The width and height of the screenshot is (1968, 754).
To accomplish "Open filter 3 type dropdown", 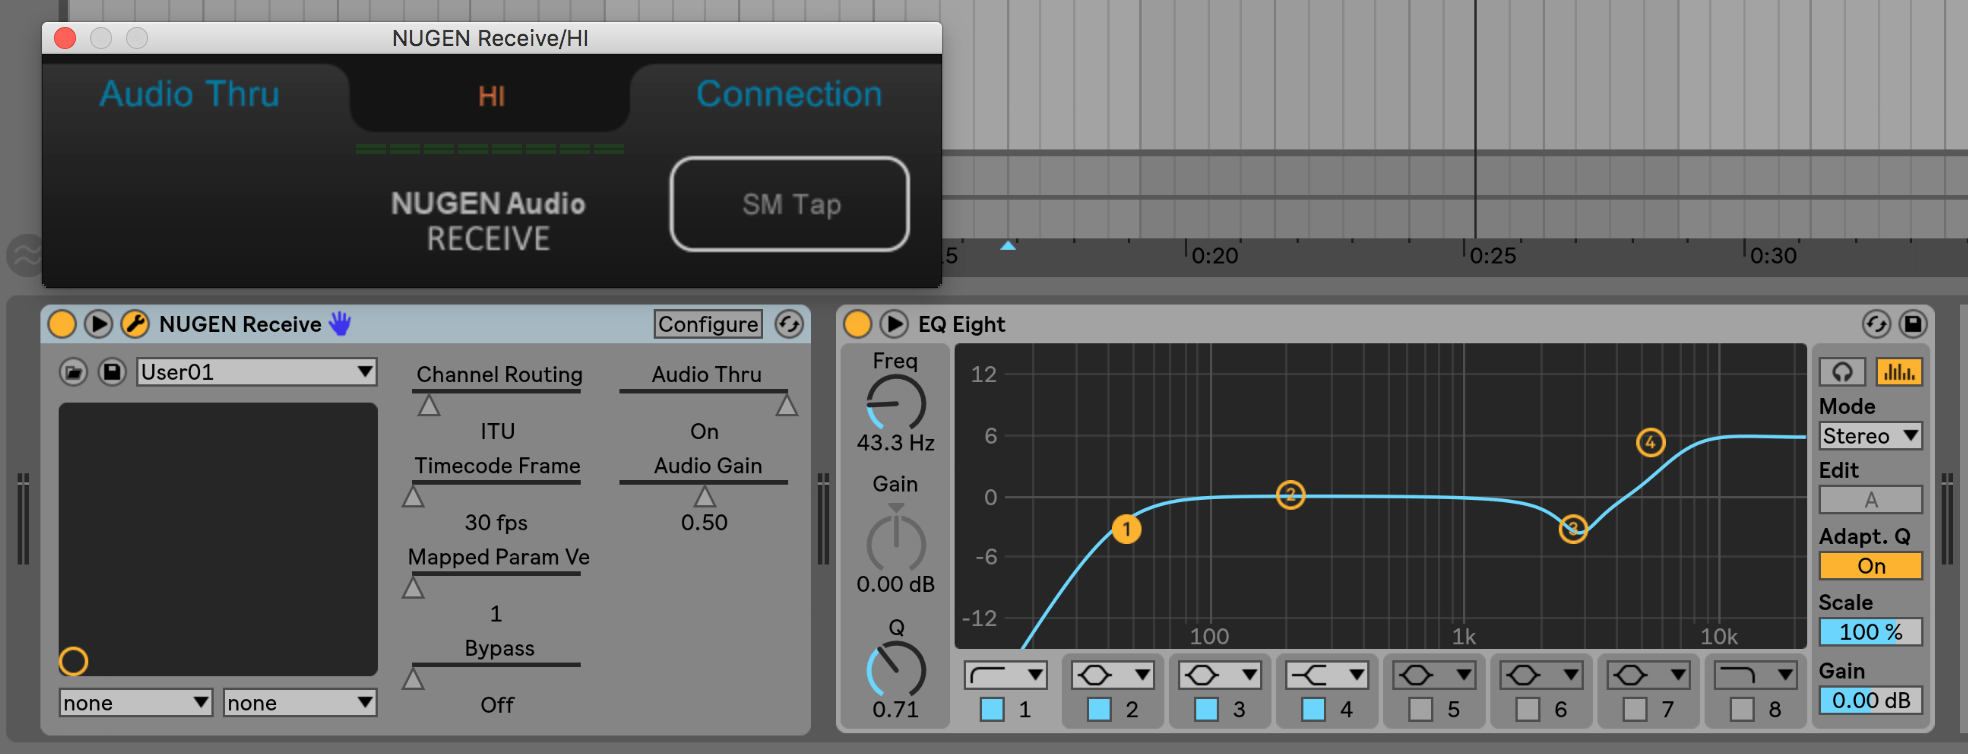I will [x=1220, y=676].
